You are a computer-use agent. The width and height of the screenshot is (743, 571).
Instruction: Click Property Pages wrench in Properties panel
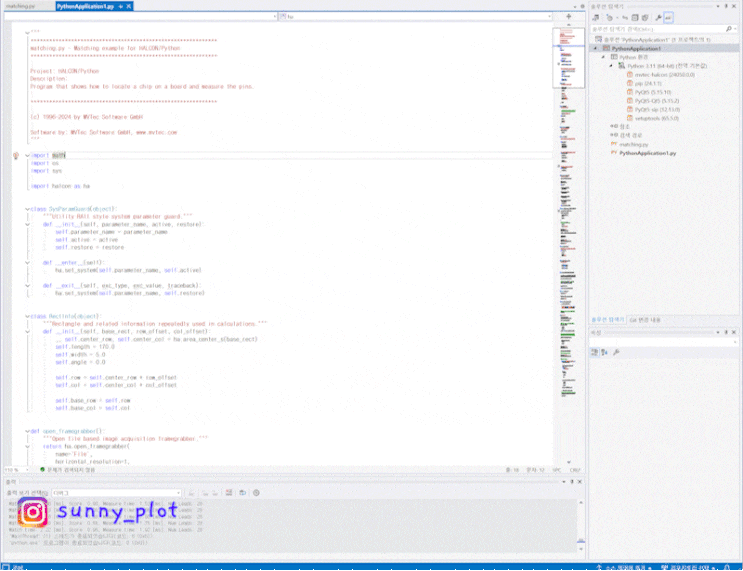[617, 352]
